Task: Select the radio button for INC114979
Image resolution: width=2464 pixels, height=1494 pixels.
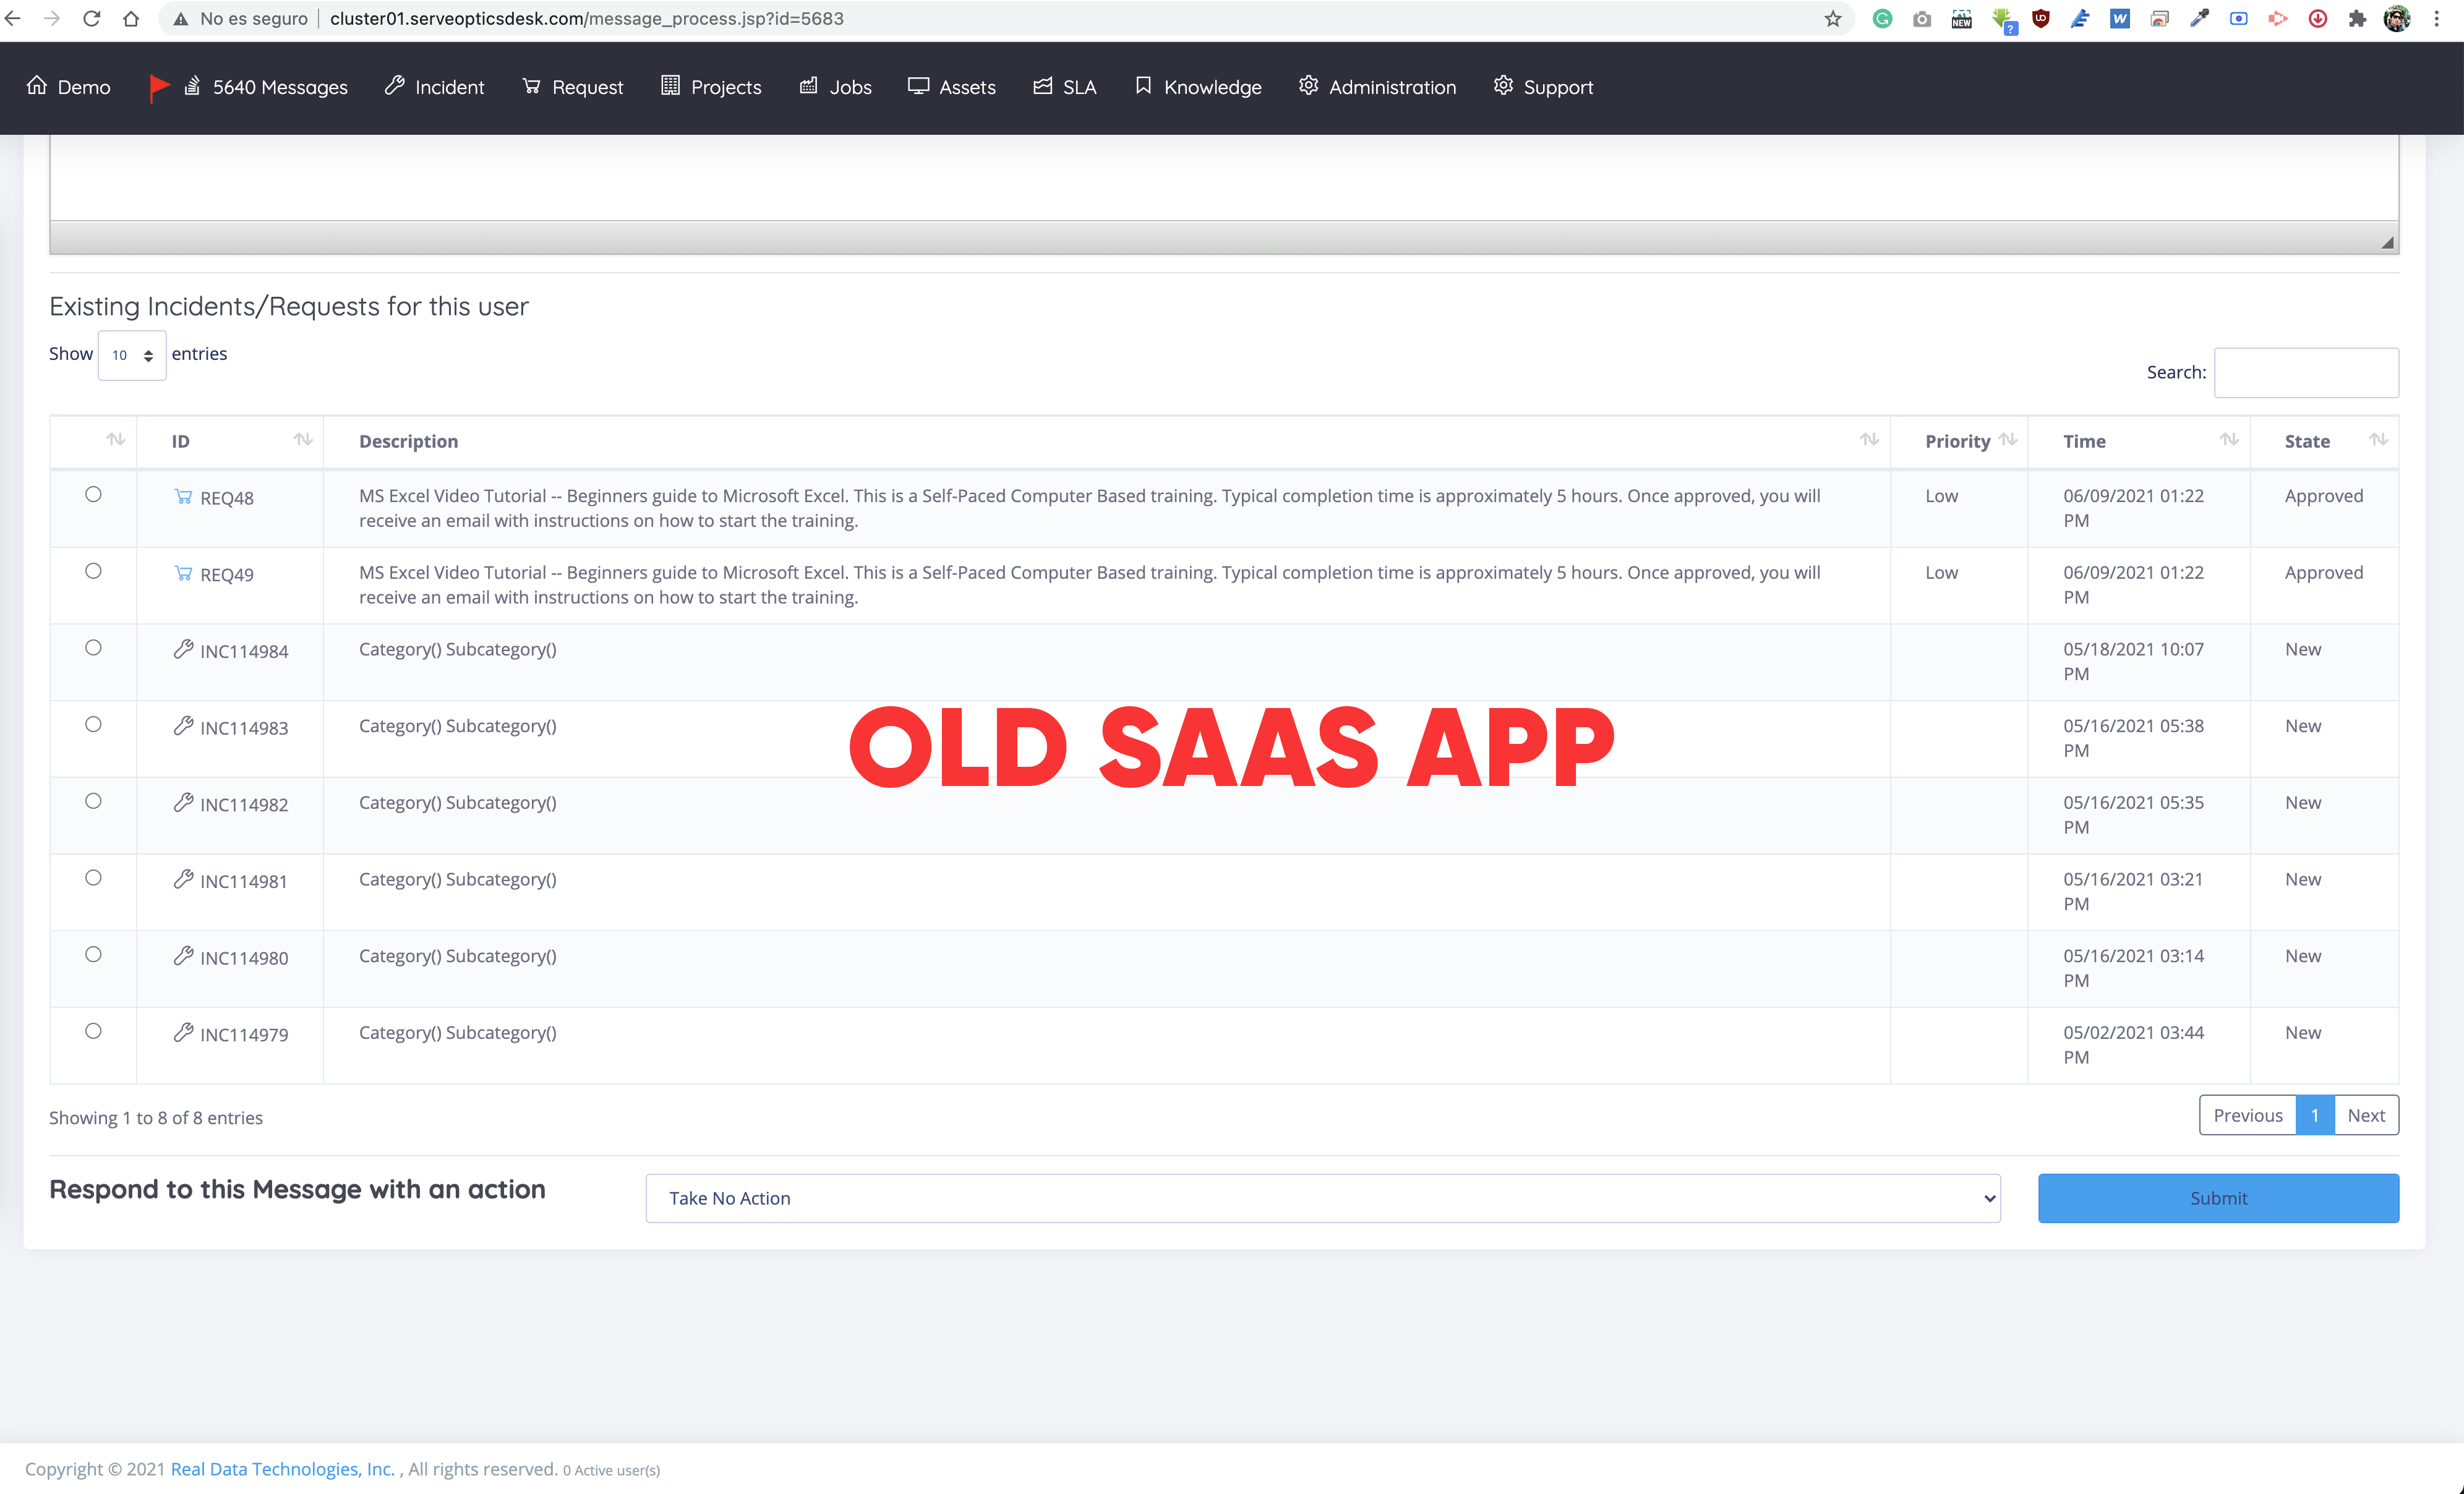Action: (93, 1031)
